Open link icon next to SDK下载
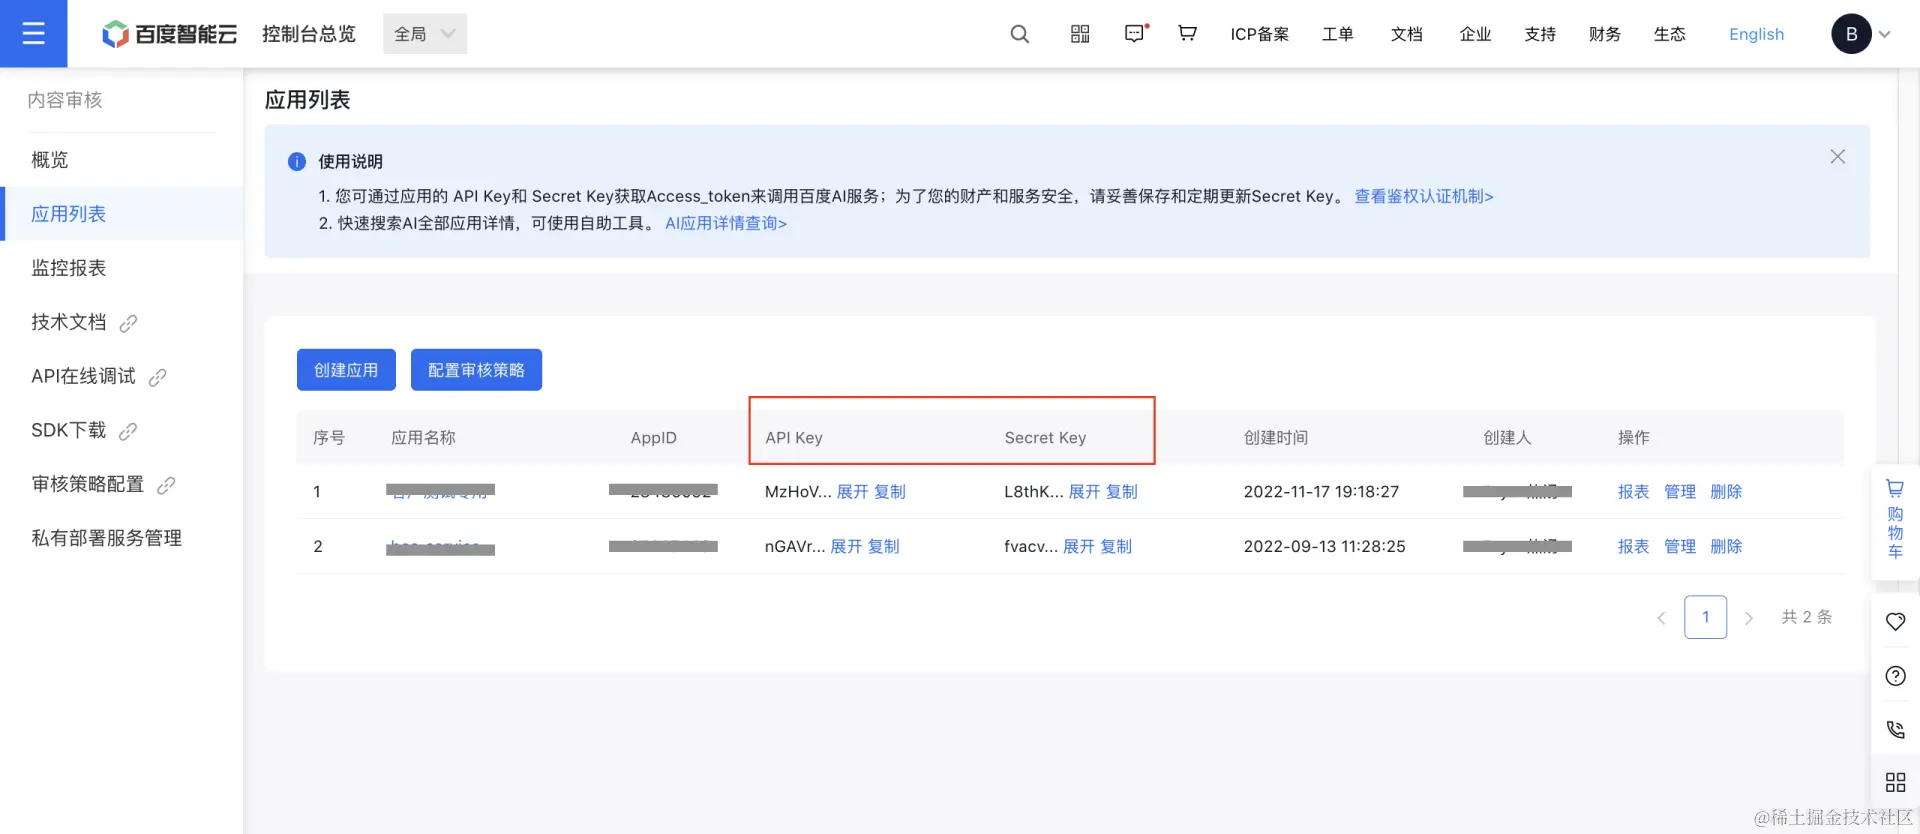1920x834 pixels. 128,431
